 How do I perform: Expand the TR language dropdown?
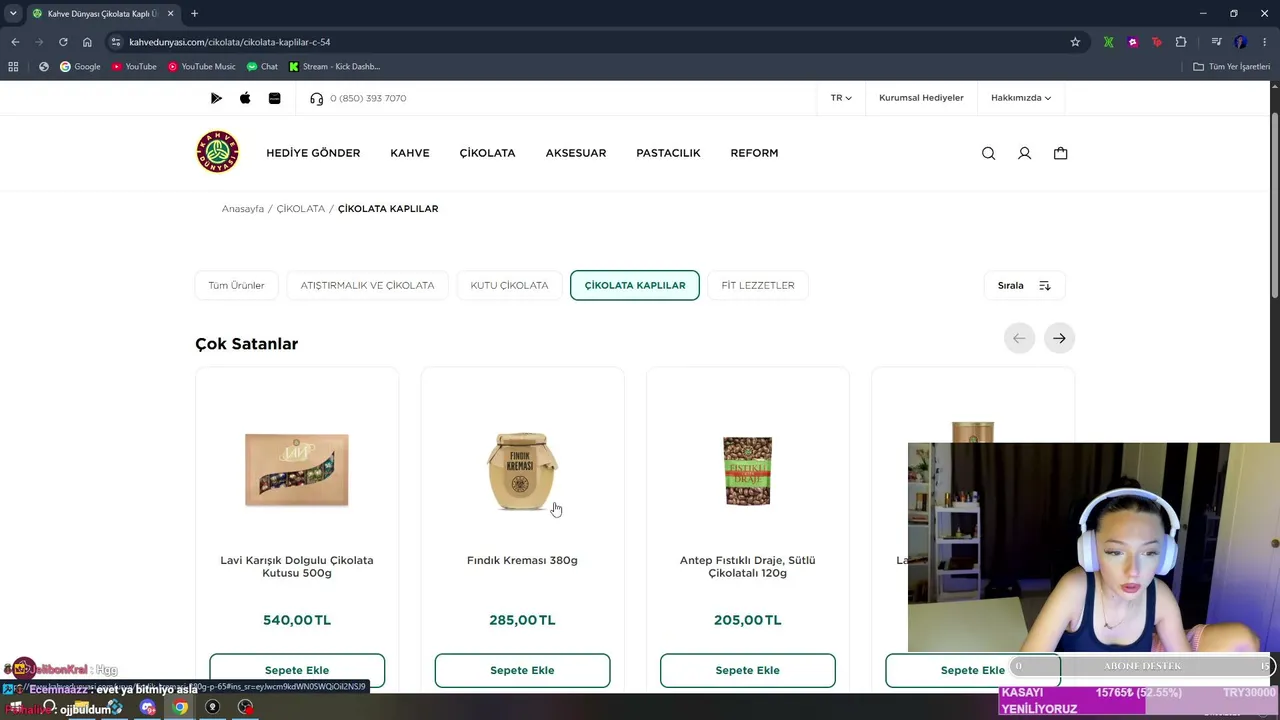(x=841, y=98)
